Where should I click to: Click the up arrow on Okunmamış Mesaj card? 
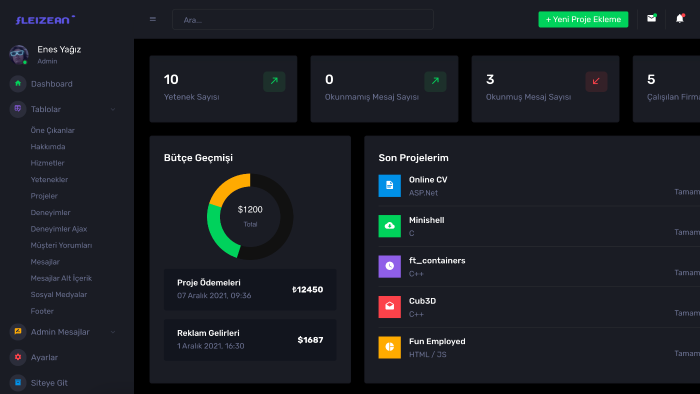(x=435, y=81)
